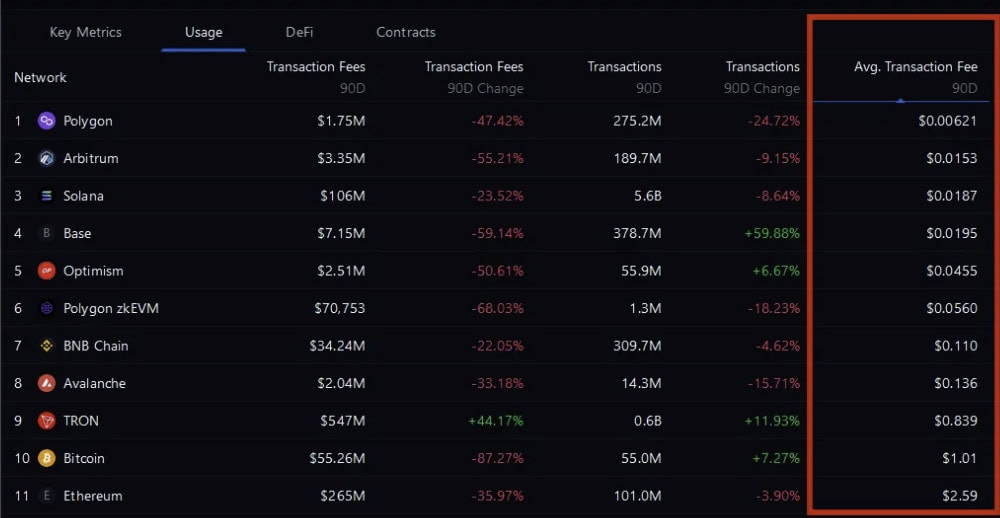
Task: Click the Optimism network logo icon
Action: [47, 270]
